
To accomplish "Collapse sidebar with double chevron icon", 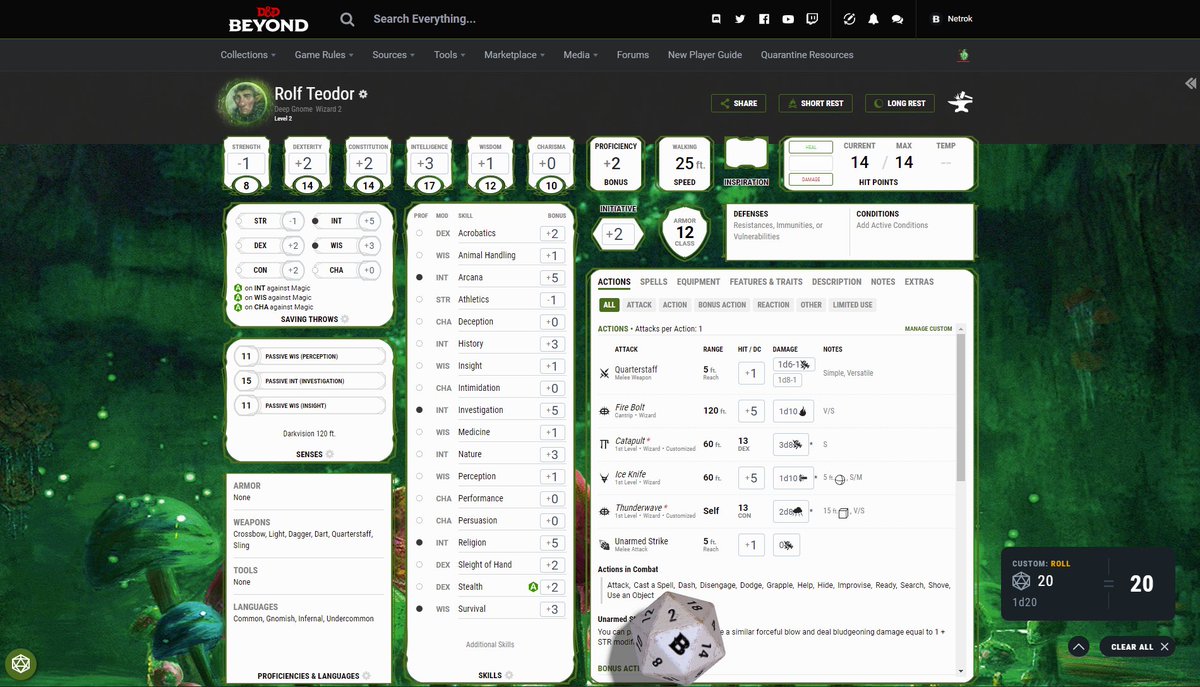I will click(x=1190, y=84).
